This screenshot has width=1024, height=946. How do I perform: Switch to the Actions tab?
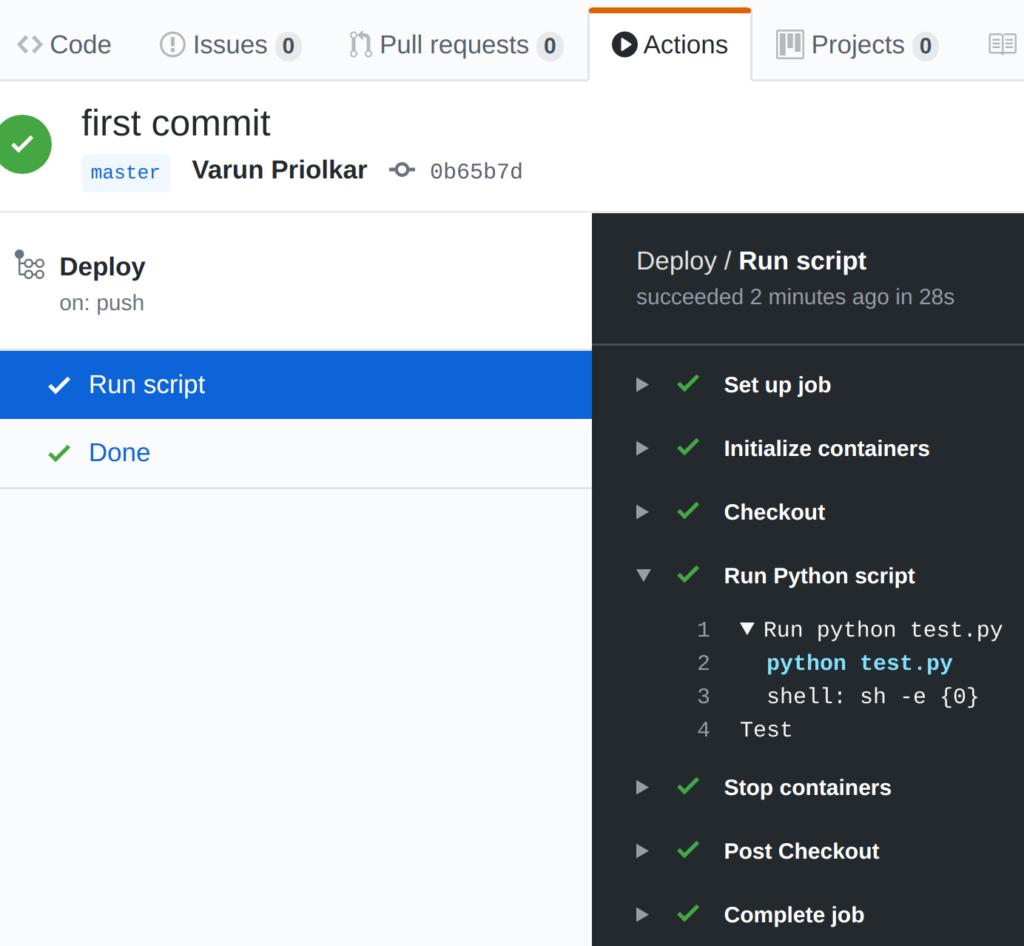coord(670,44)
